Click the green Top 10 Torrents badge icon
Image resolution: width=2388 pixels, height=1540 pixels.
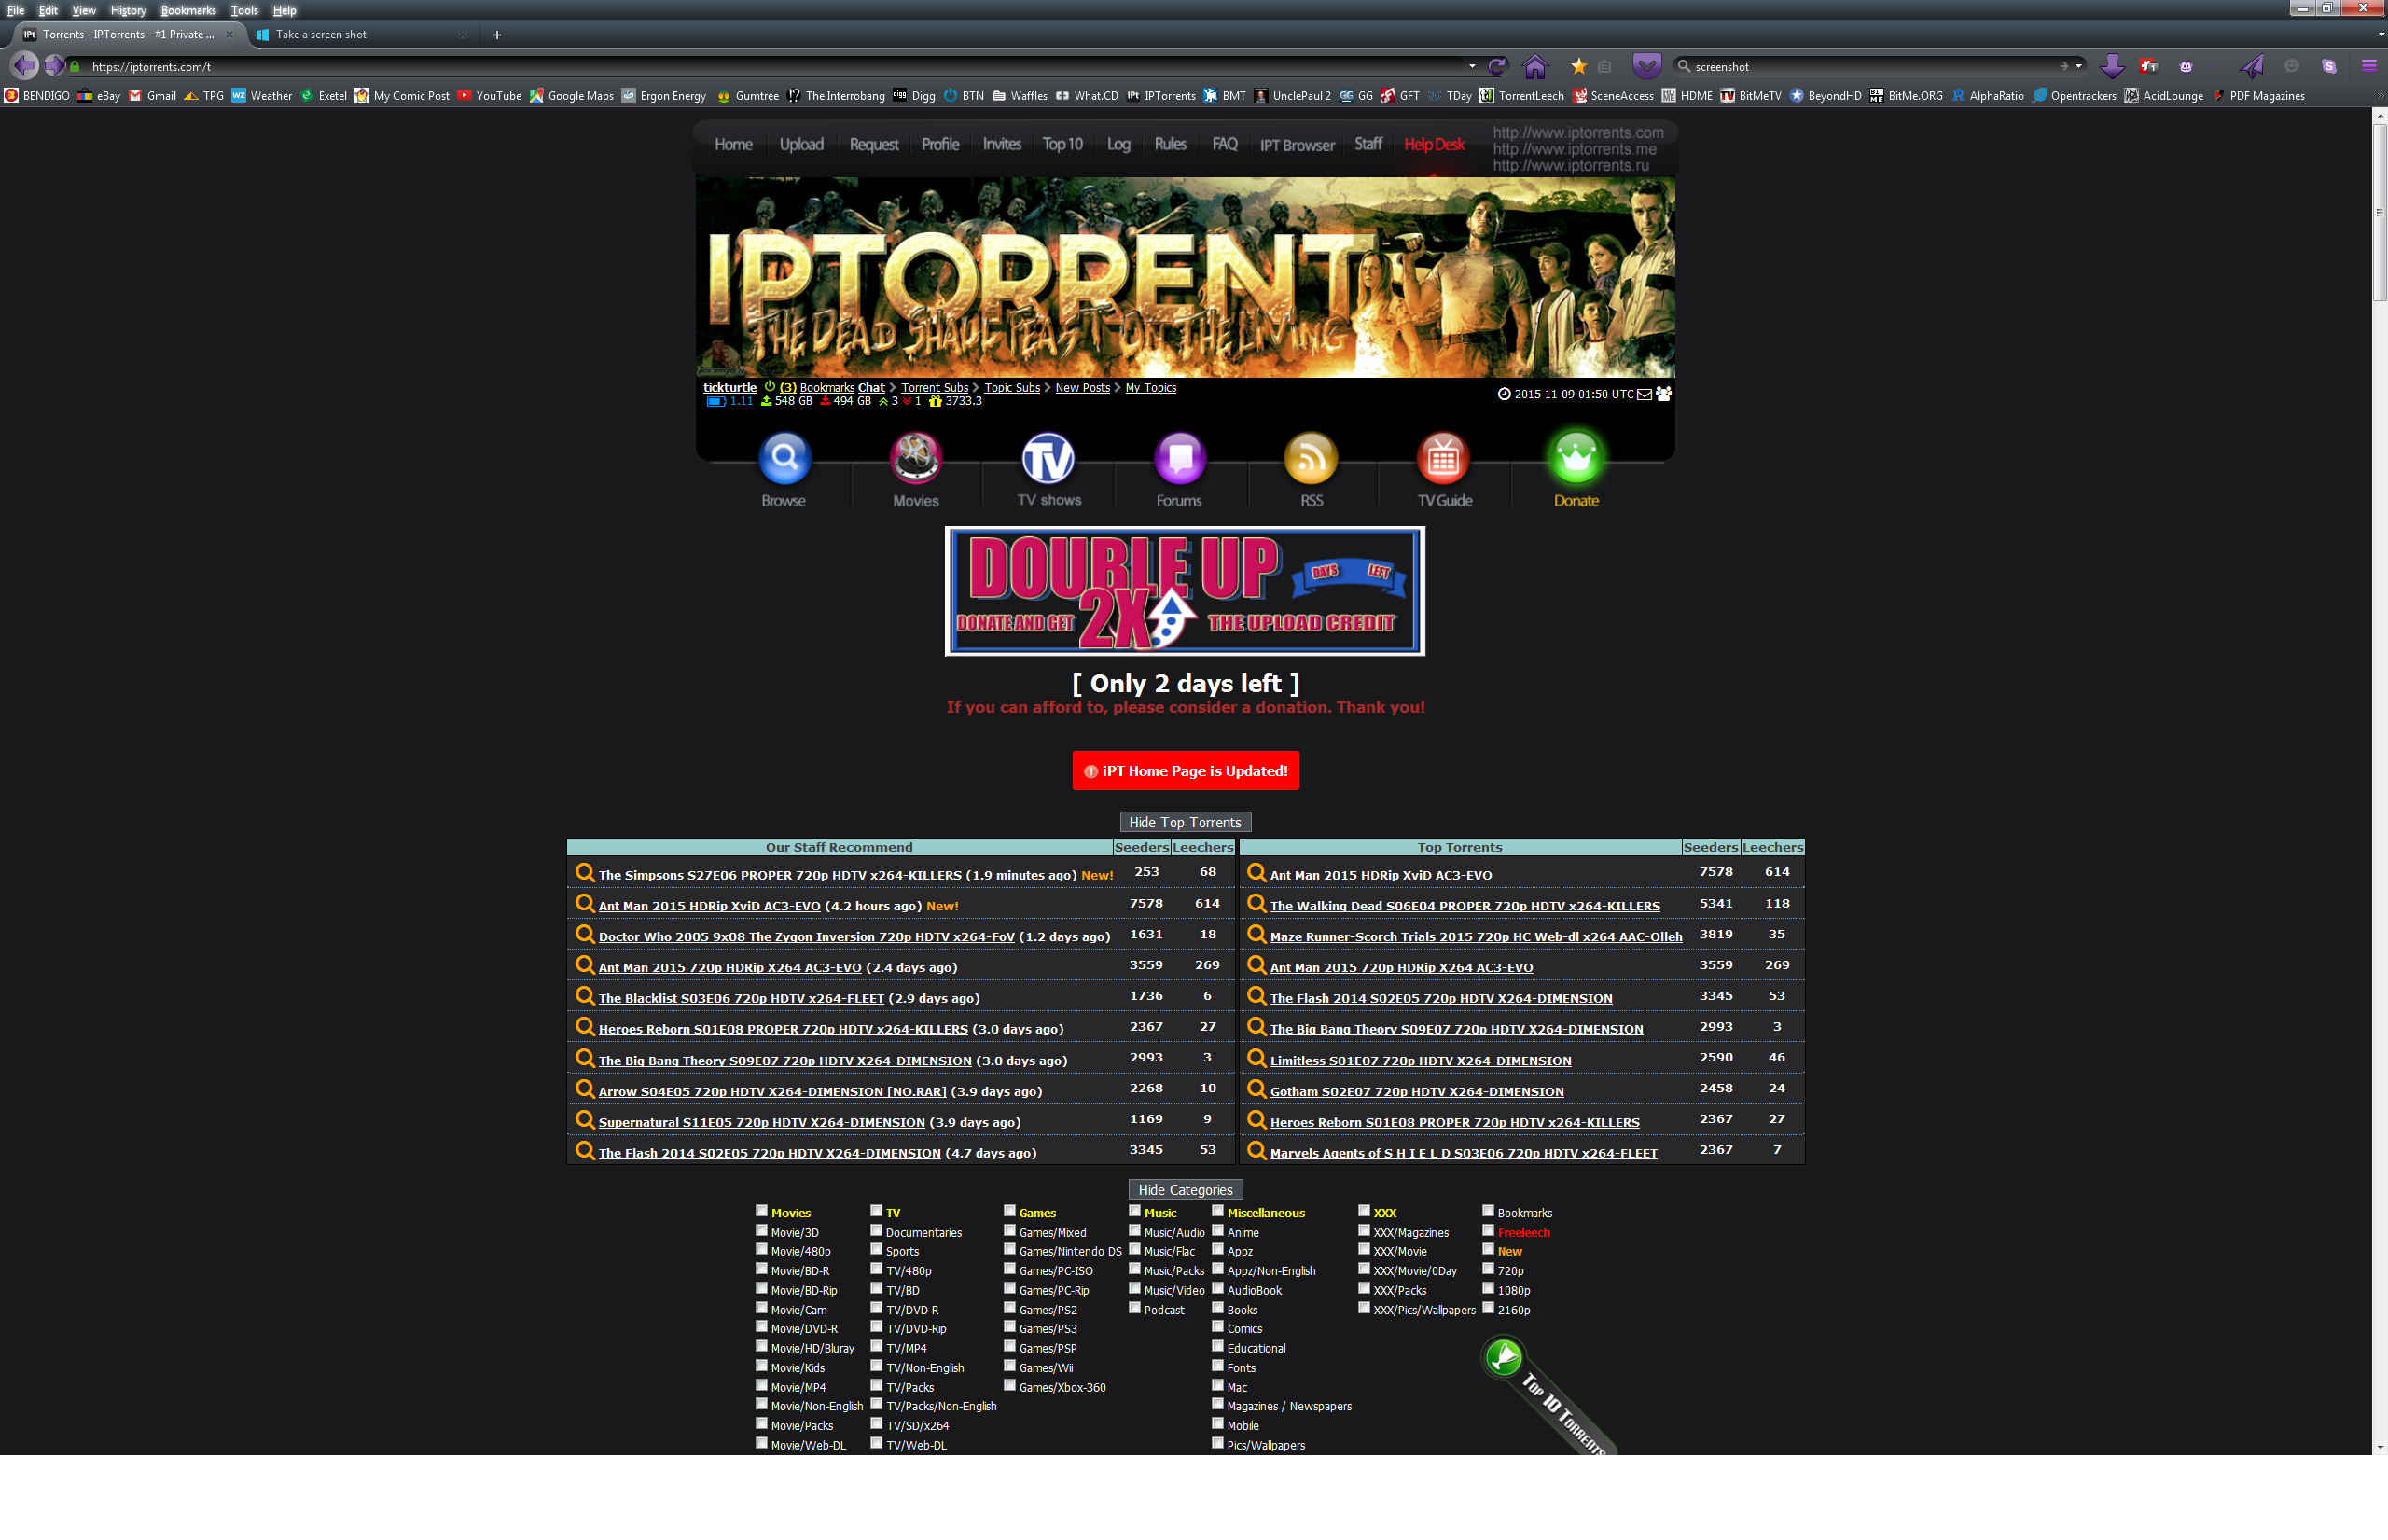(x=1503, y=1358)
